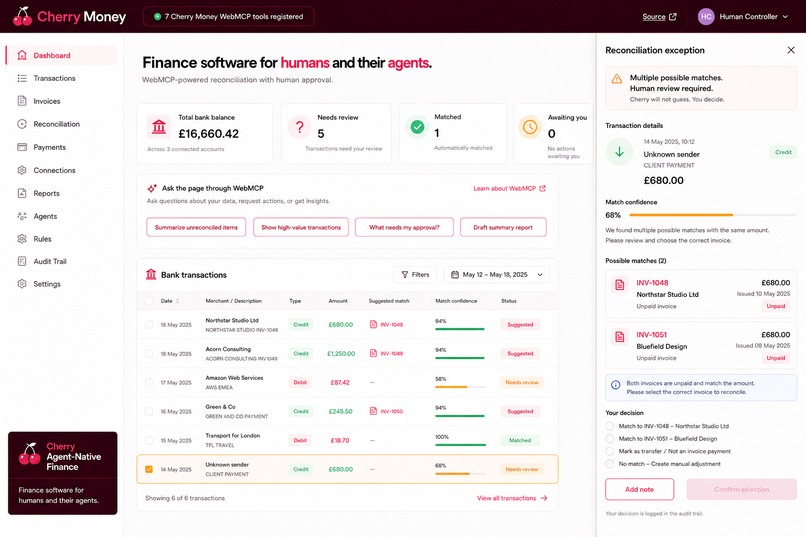Image resolution: width=806 pixels, height=537 pixels.
Task: Click the Reports document icon
Action: pos(22,193)
